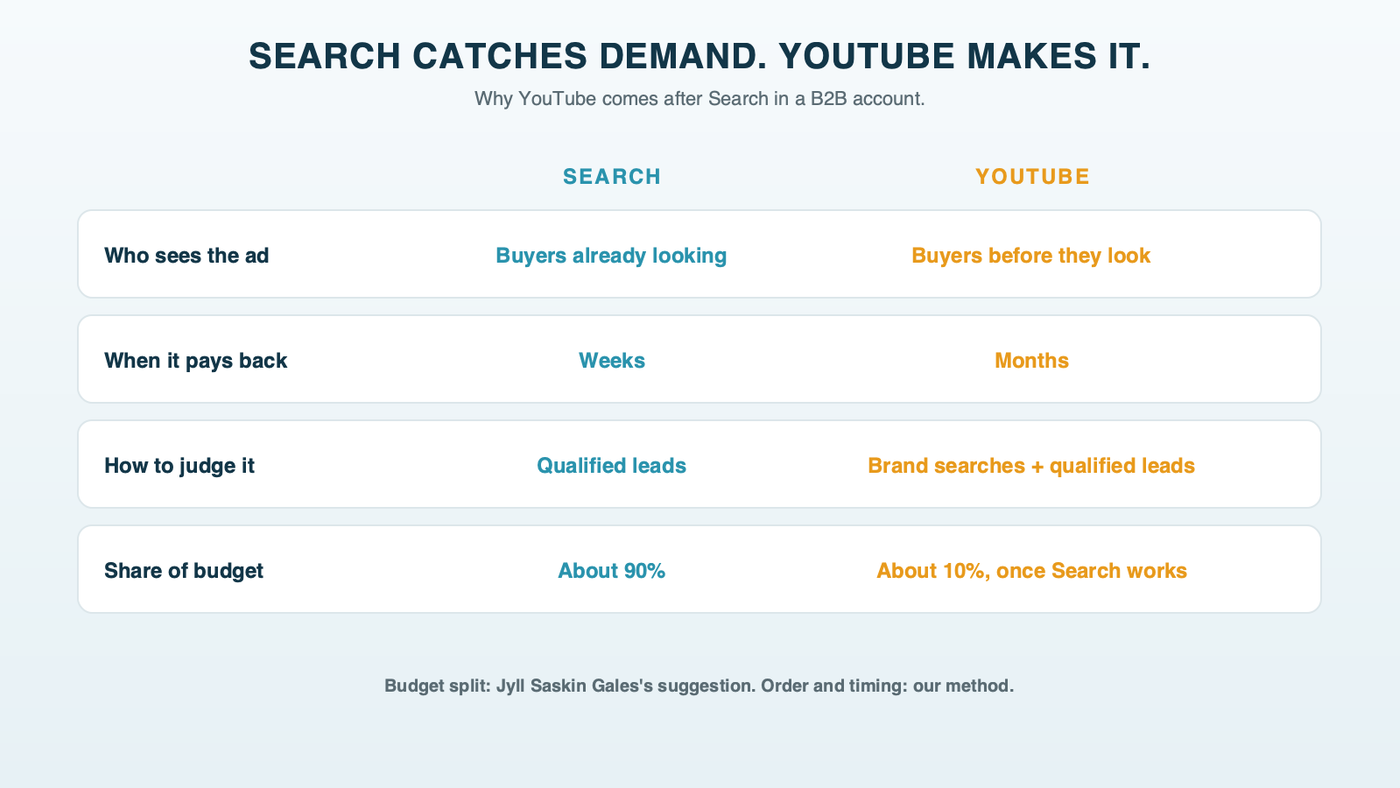Select the 'Who sees the ad' row label
Screen dimensions: 1400x788
tap(187, 255)
